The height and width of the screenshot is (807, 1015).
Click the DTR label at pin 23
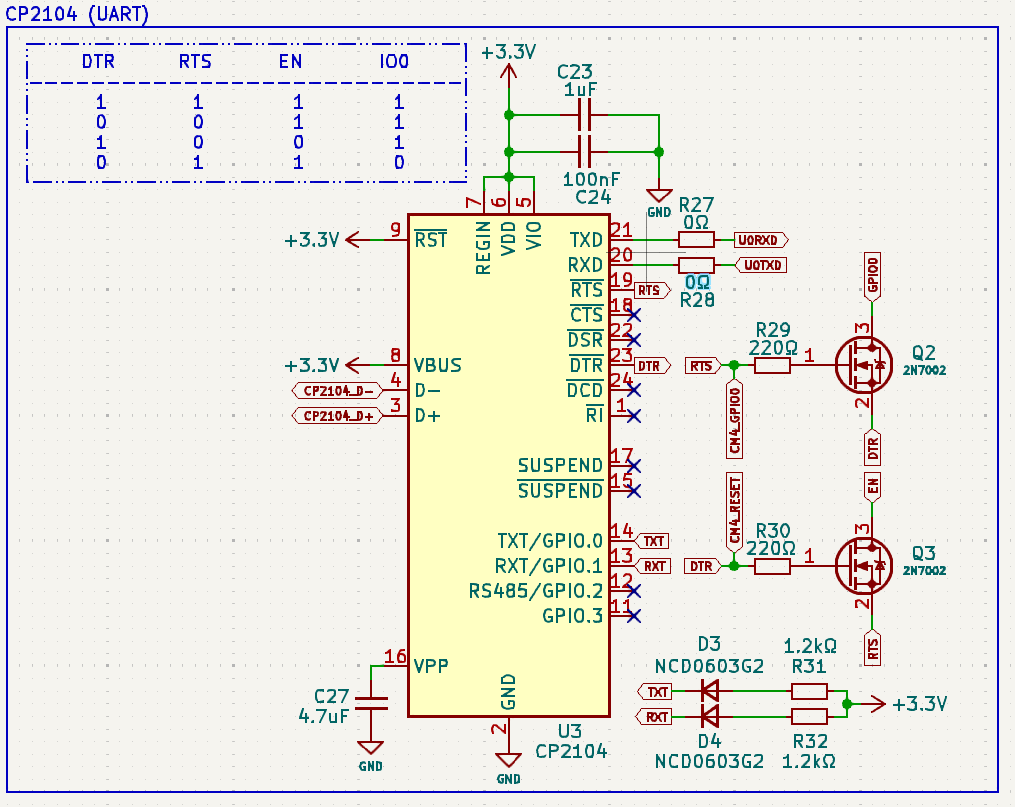[x=651, y=366]
